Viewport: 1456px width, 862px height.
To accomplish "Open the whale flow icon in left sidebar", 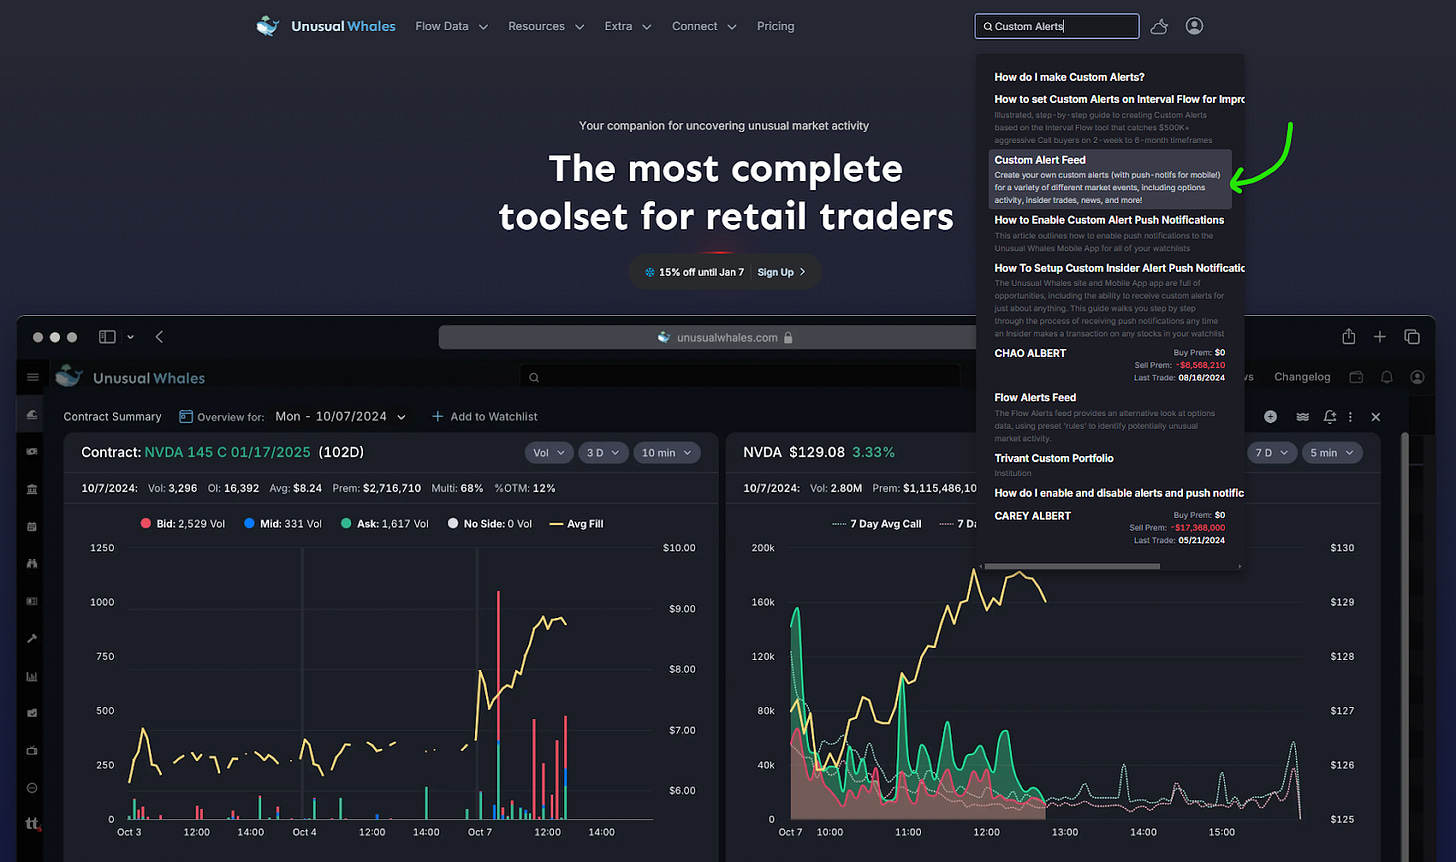I will 32,415.
